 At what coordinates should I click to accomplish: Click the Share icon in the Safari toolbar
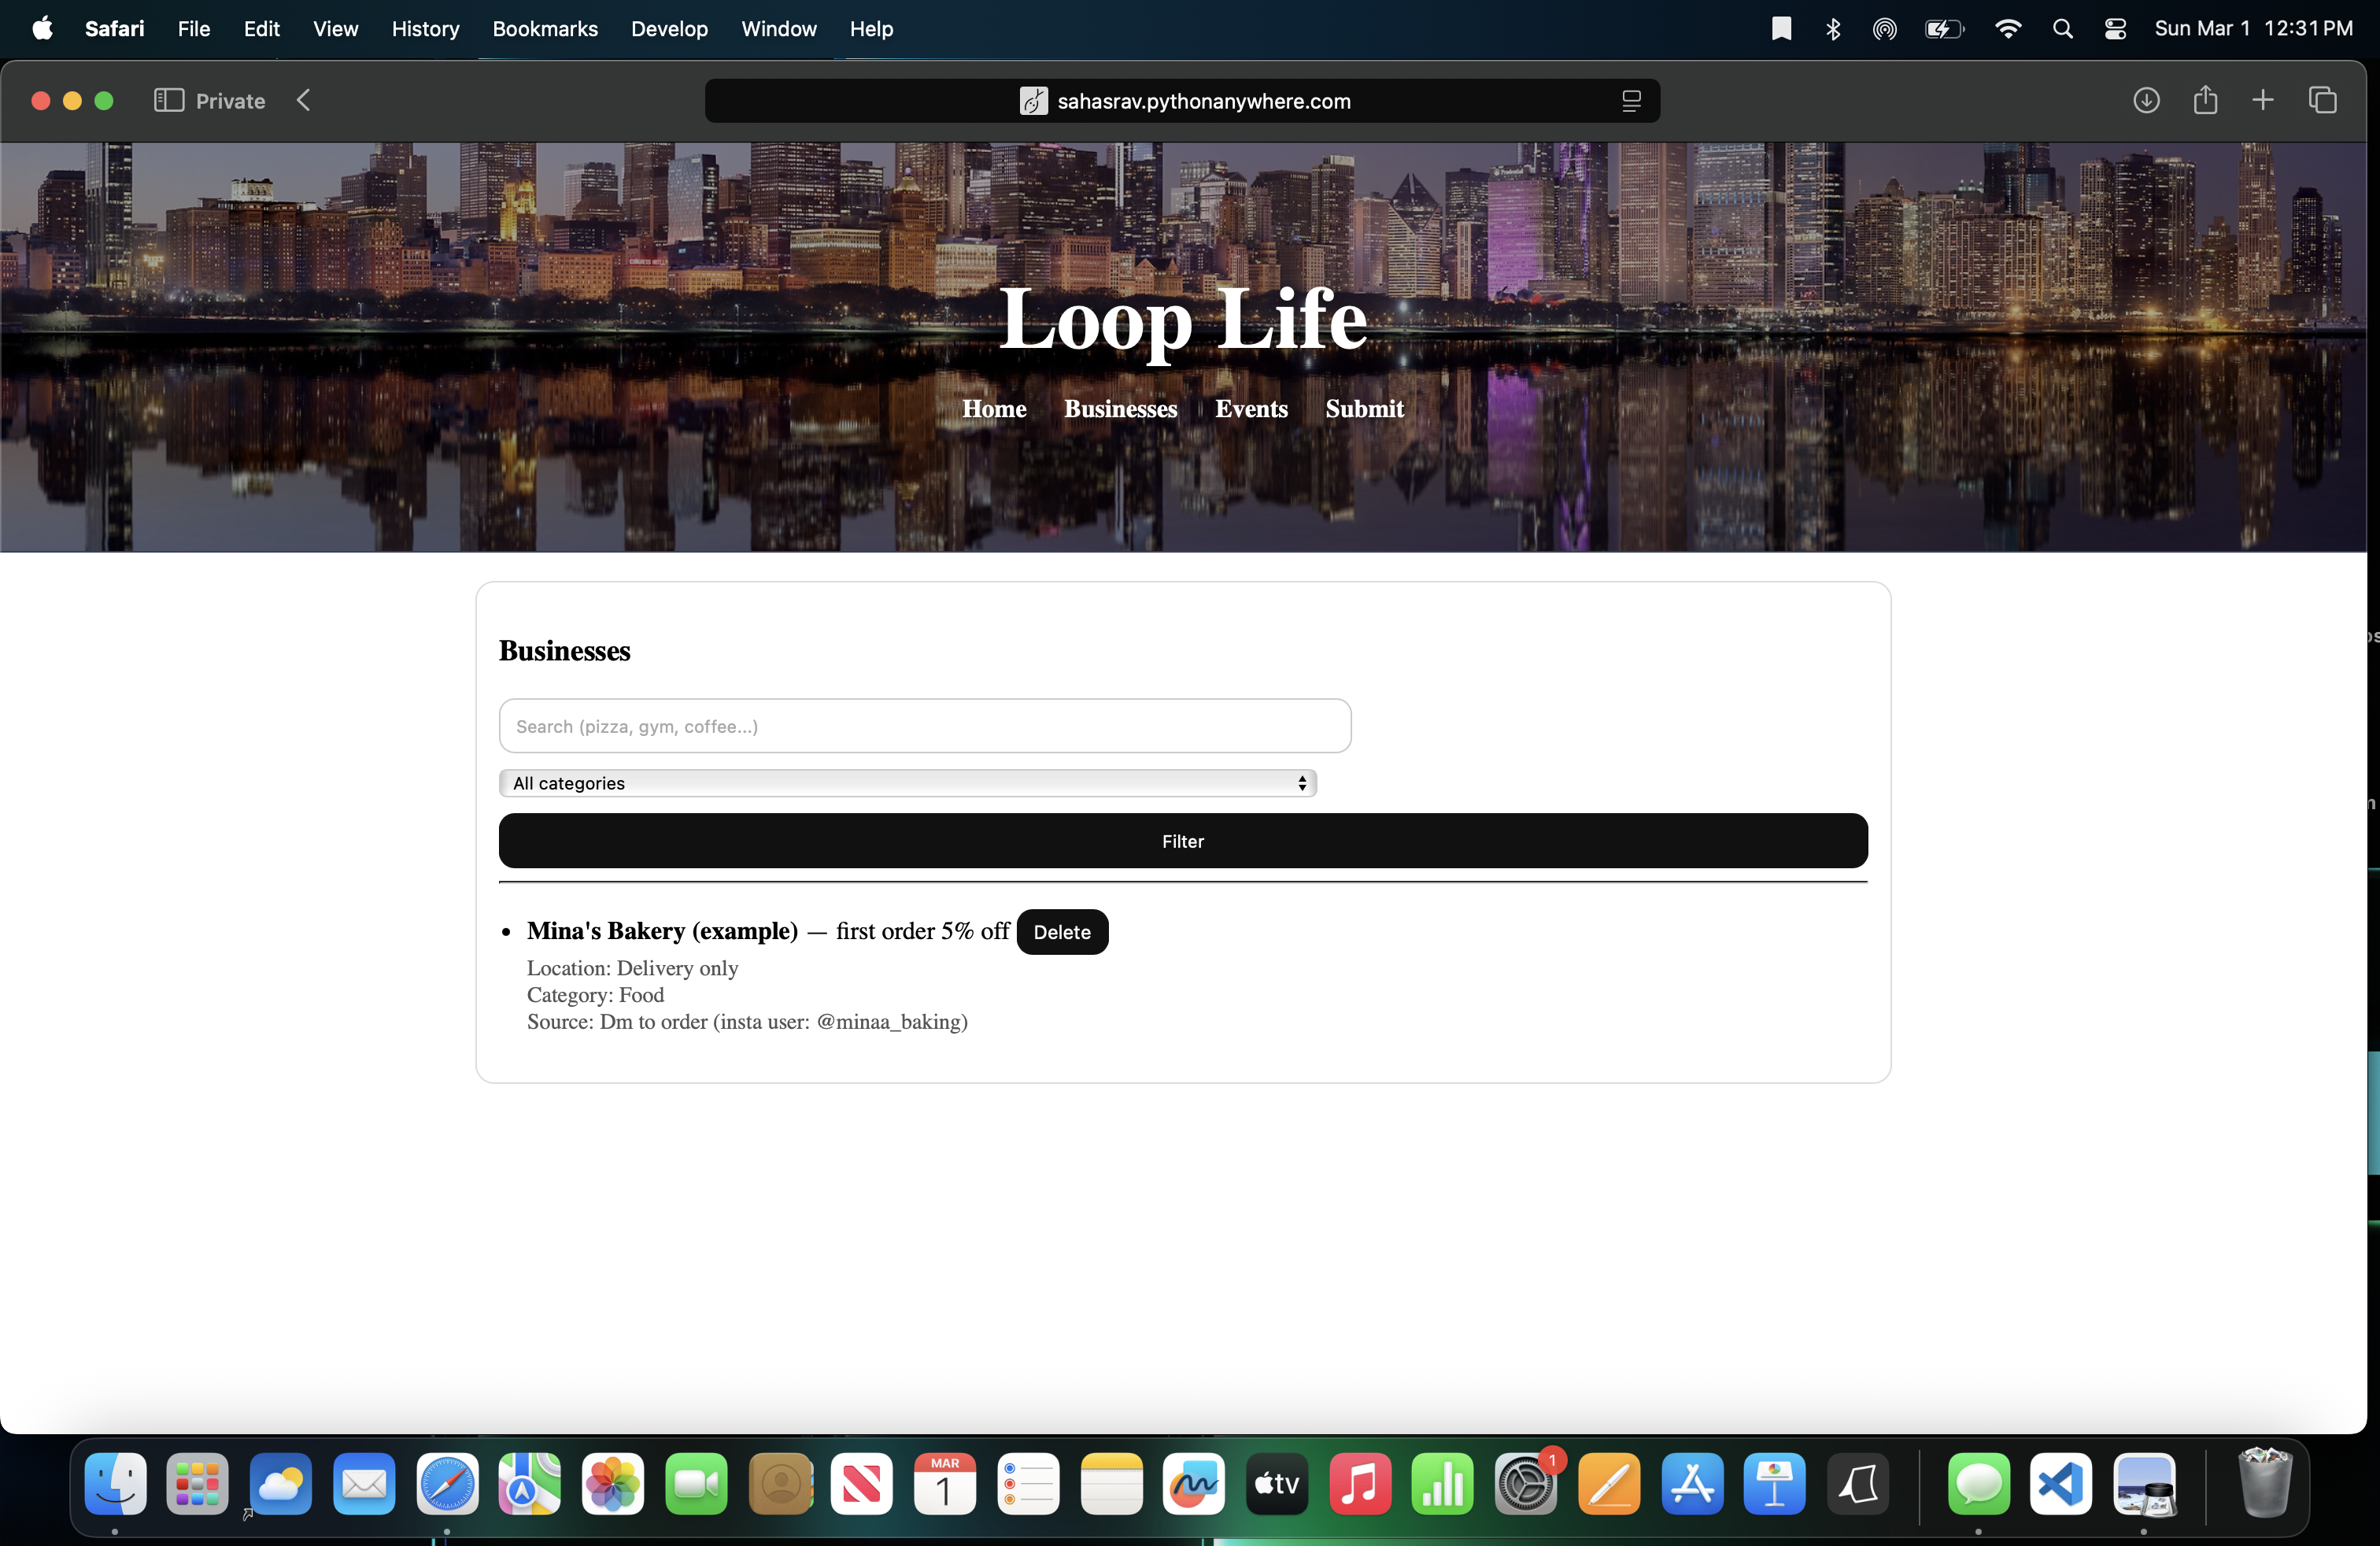[2205, 100]
